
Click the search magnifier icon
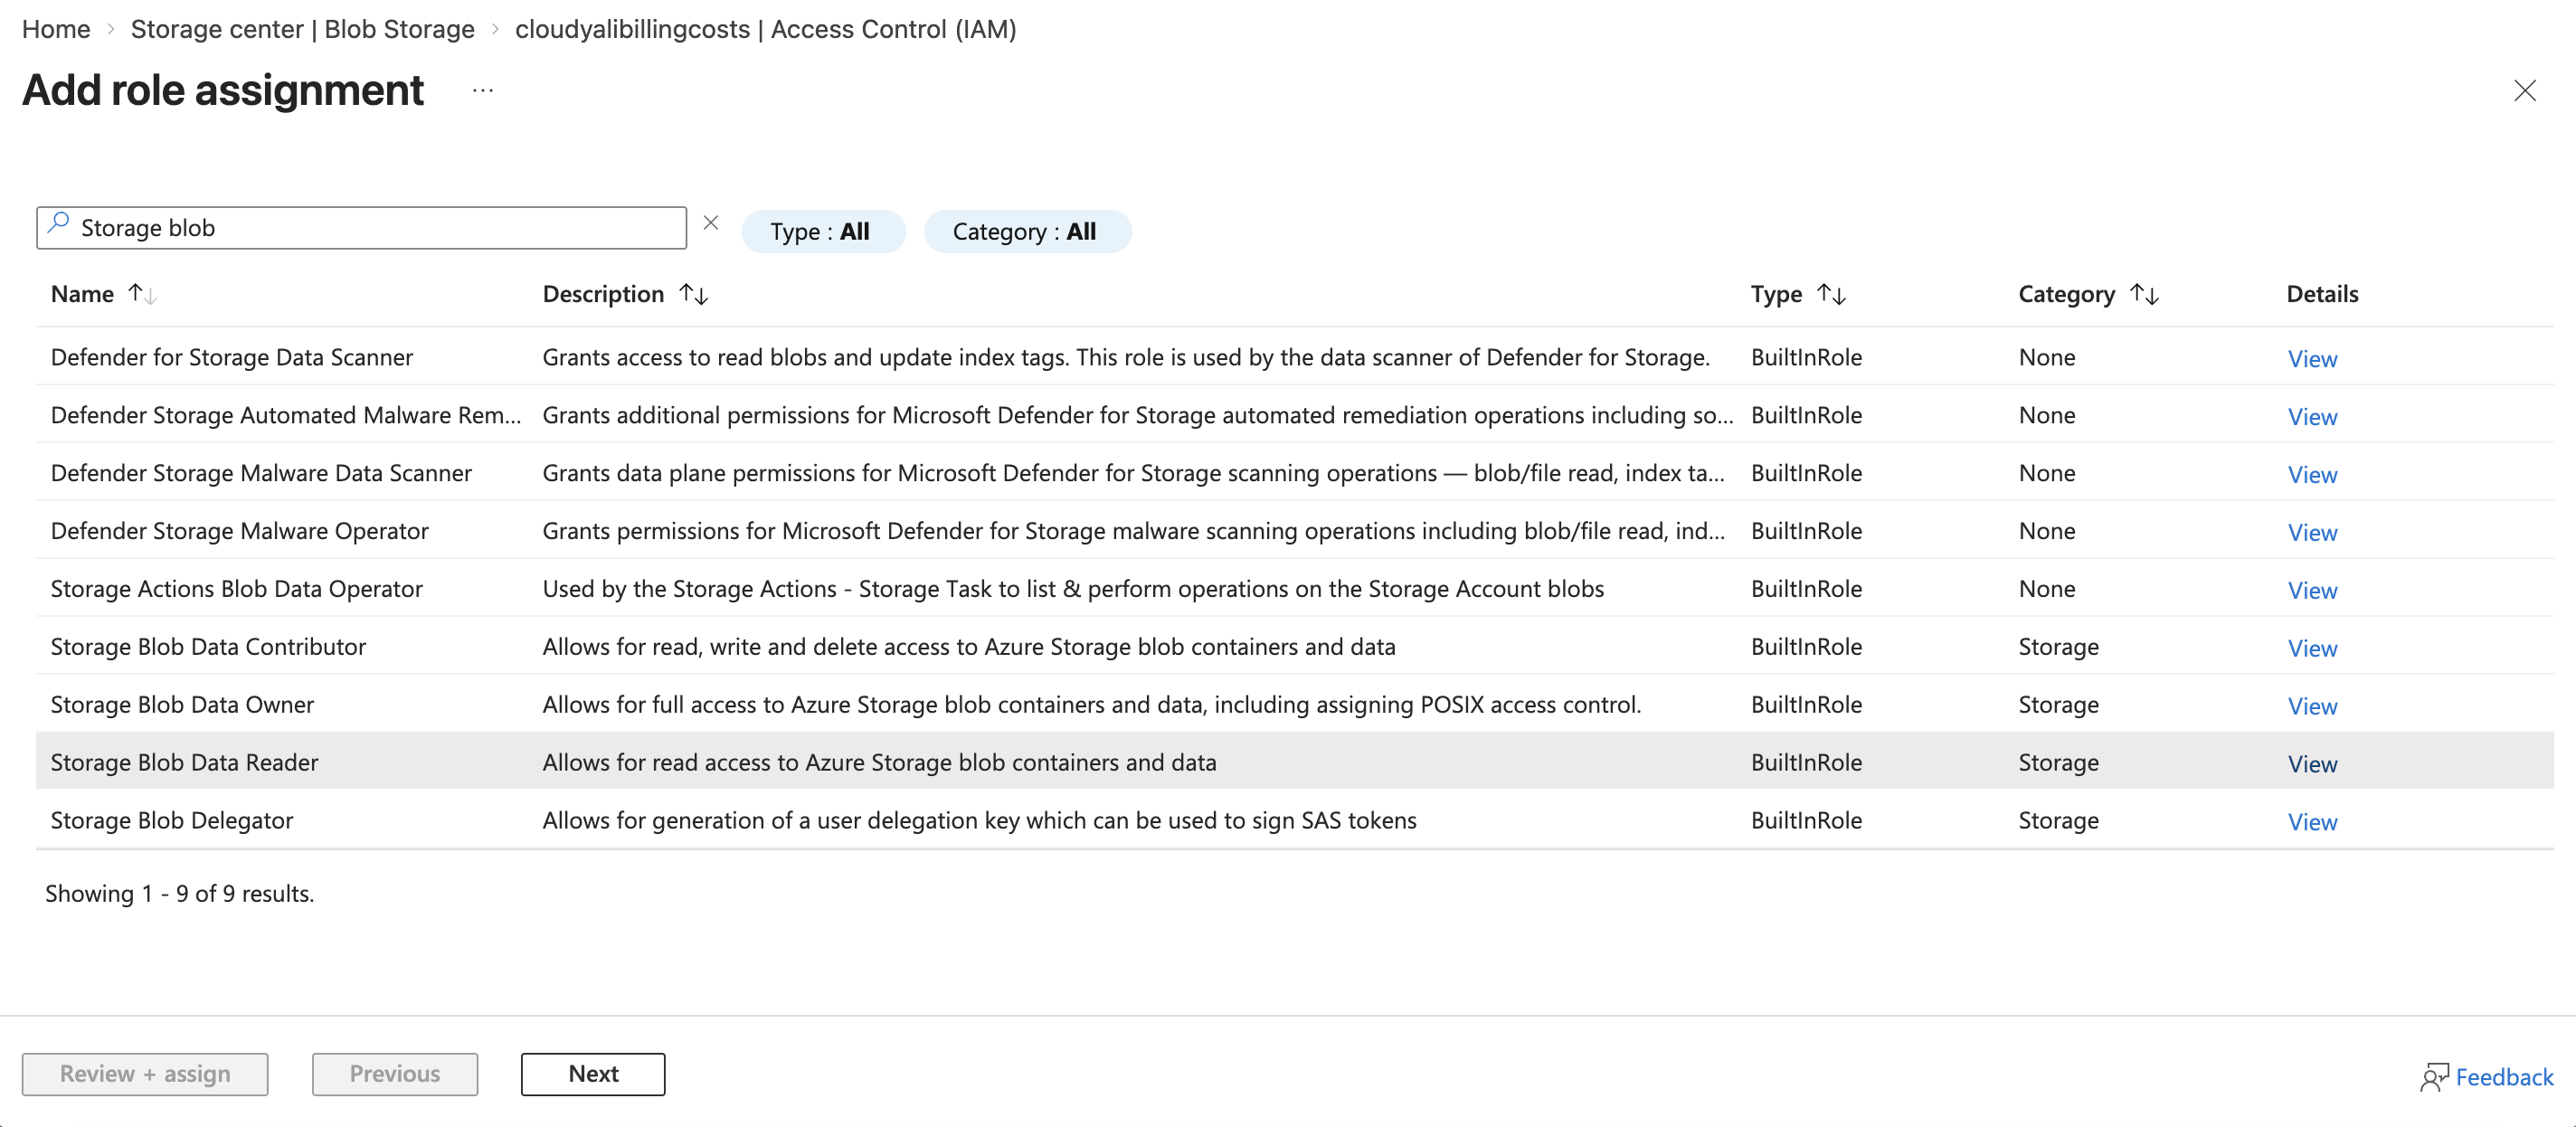pyautogui.click(x=58, y=226)
